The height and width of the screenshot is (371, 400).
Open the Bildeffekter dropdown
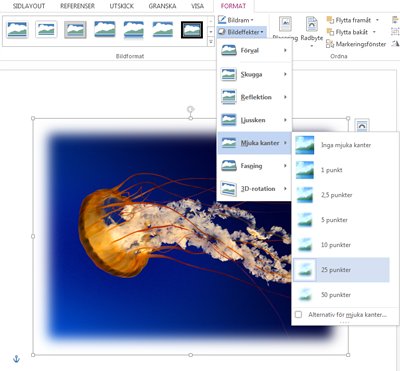click(x=241, y=32)
